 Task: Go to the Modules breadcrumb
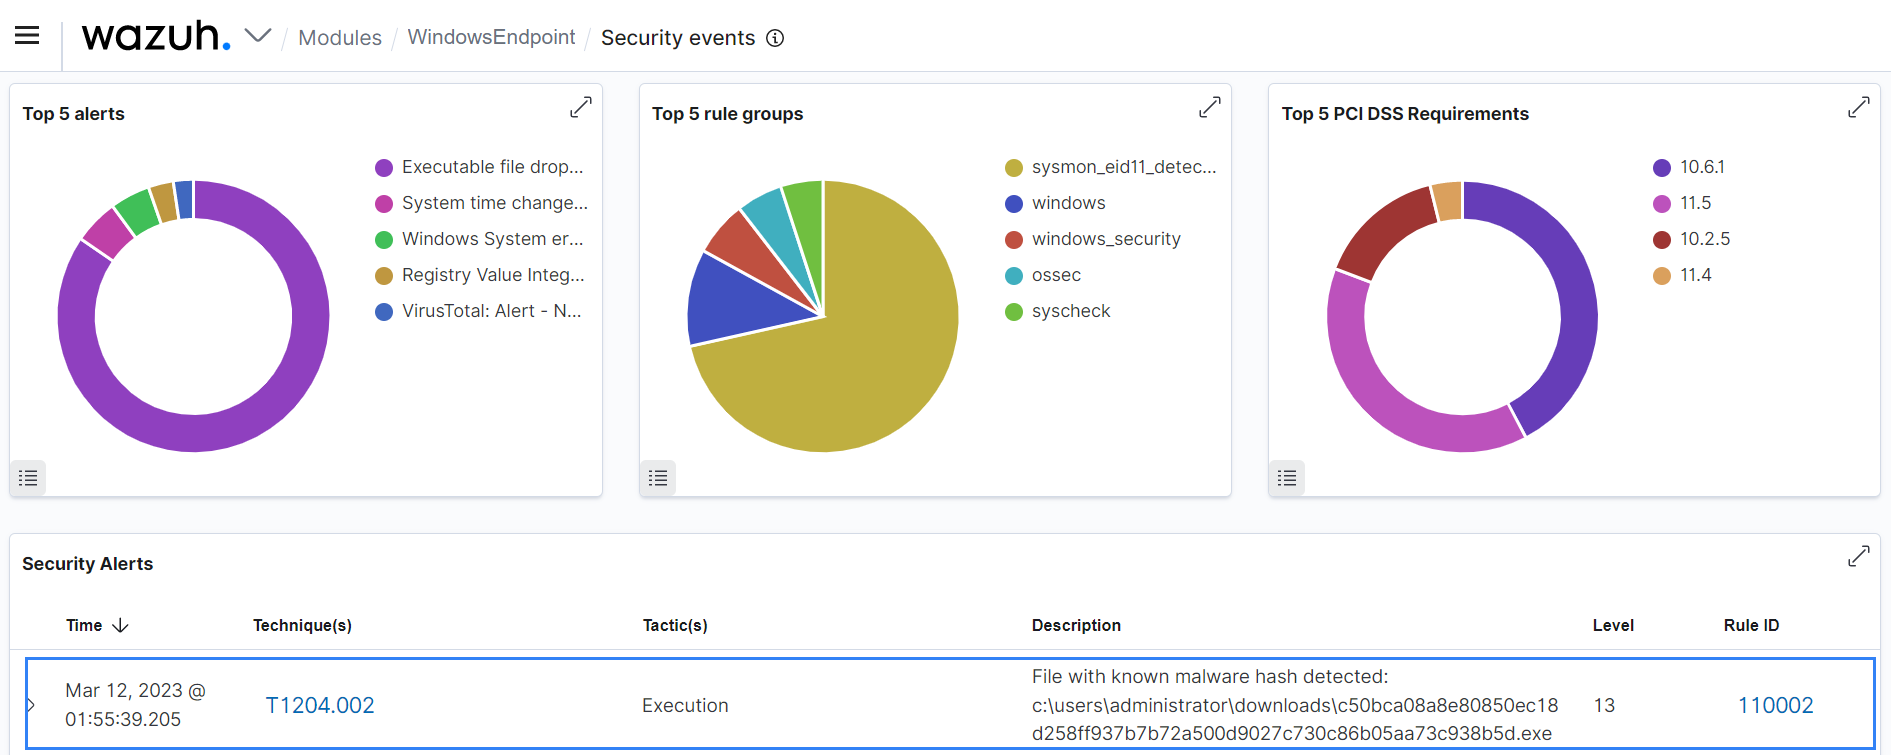339,38
